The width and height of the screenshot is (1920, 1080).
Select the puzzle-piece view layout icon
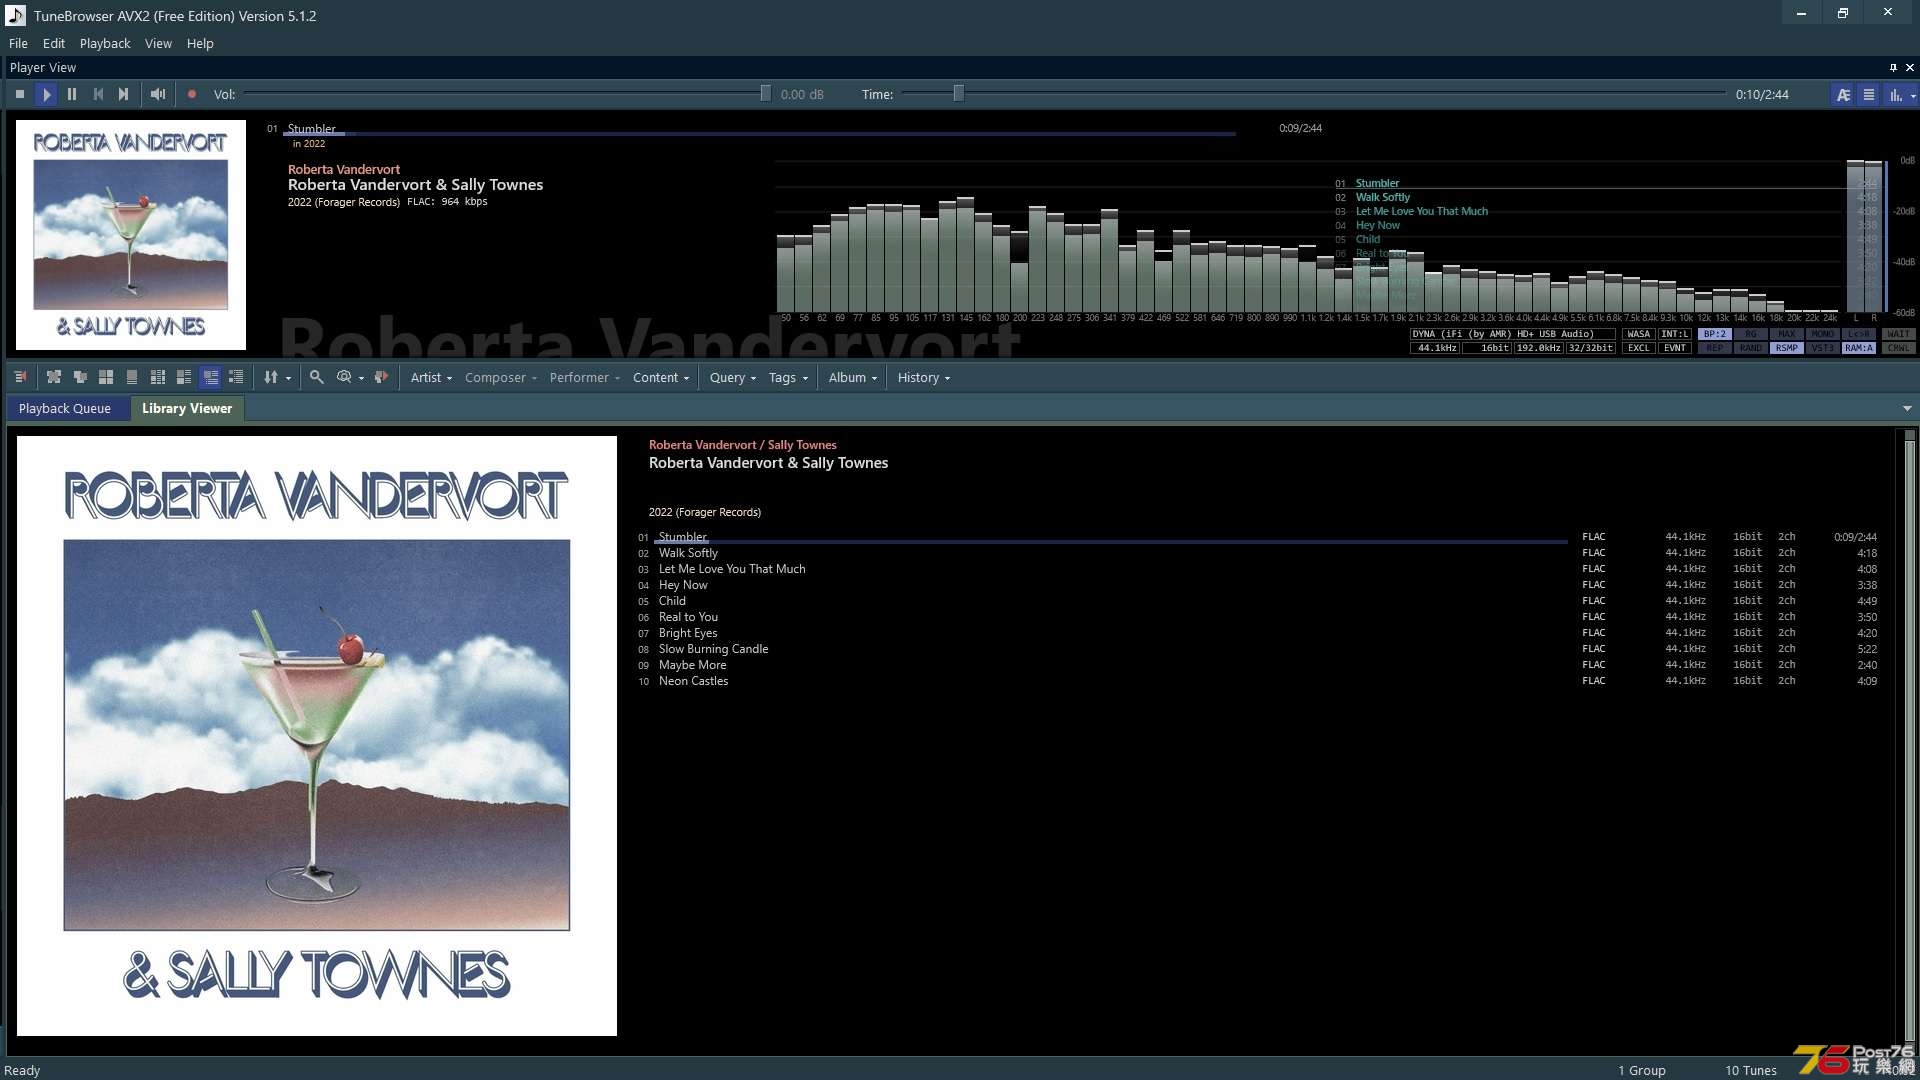pyautogui.click(x=54, y=377)
